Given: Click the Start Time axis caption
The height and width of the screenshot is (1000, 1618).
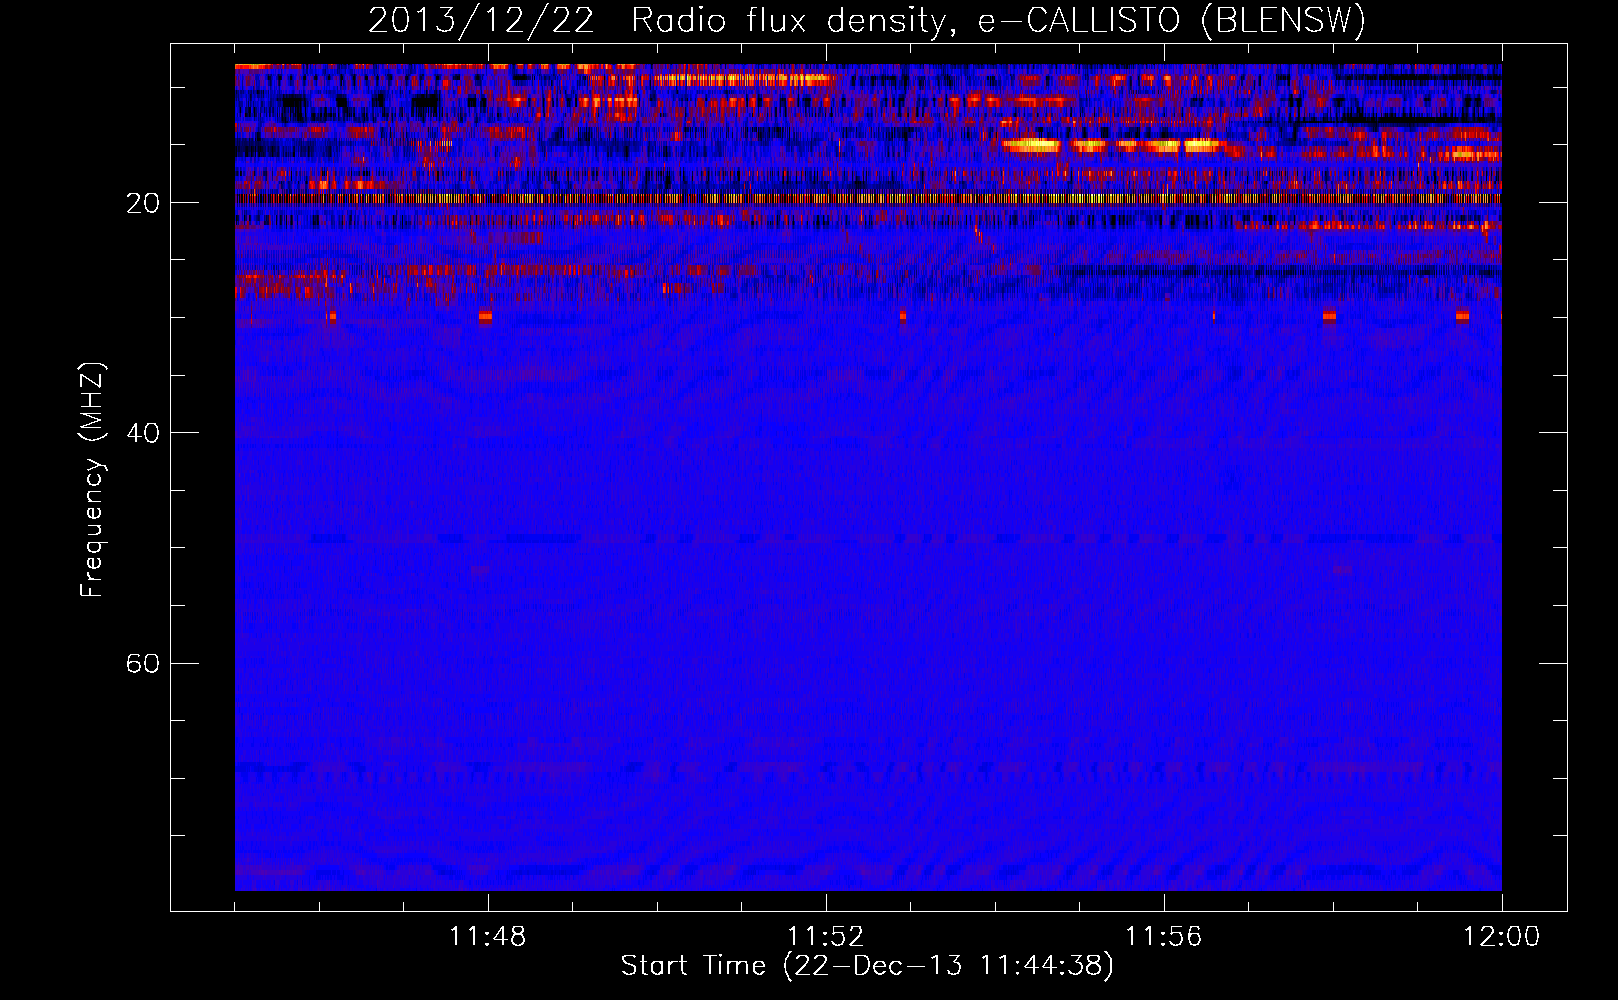Looking at the screenshot, I should (x=867, y=966).
